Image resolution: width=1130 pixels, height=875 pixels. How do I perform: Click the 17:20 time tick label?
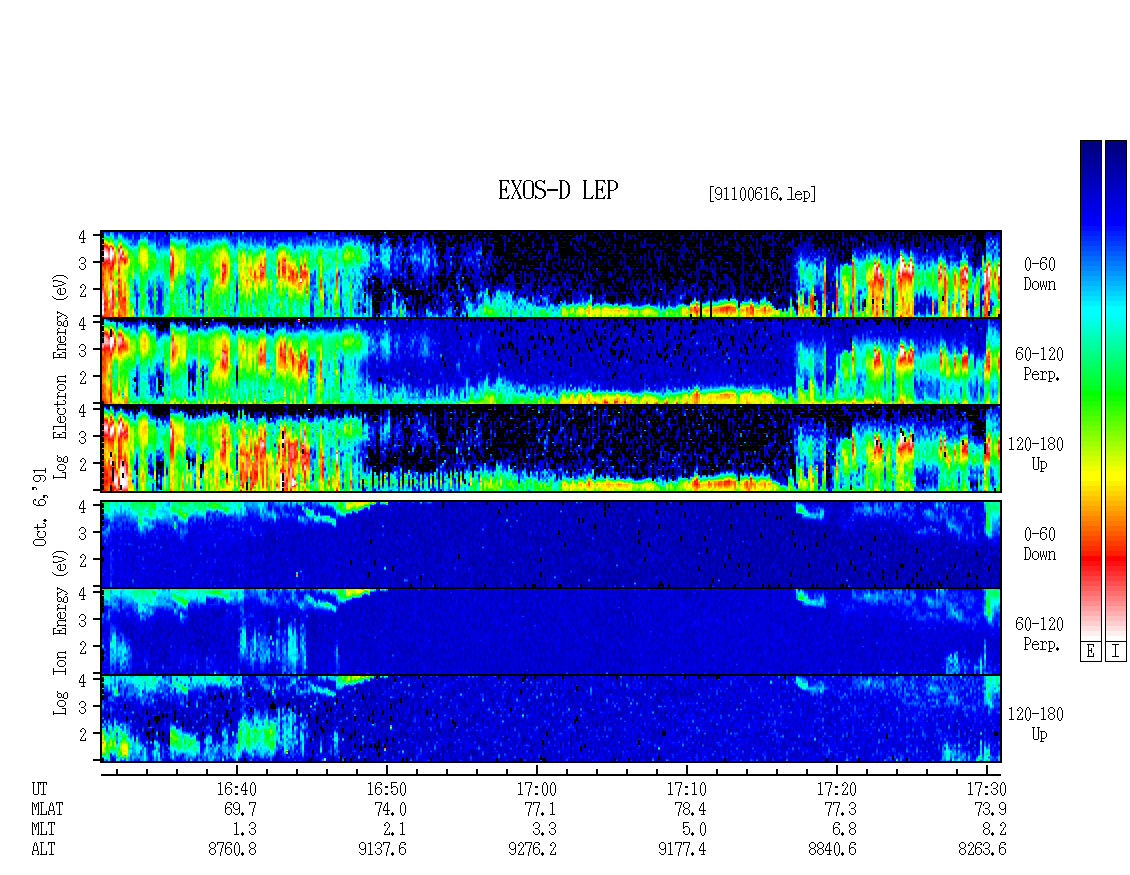pyautogui.click(x=836, y=789)
